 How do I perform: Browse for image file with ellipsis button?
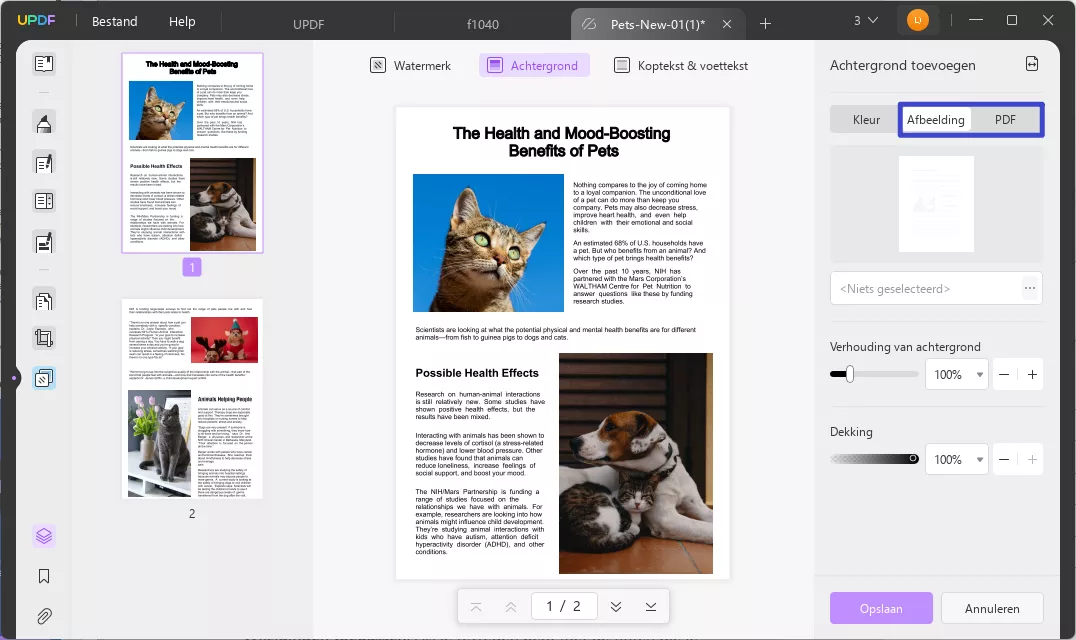[x=1029, y=288]
